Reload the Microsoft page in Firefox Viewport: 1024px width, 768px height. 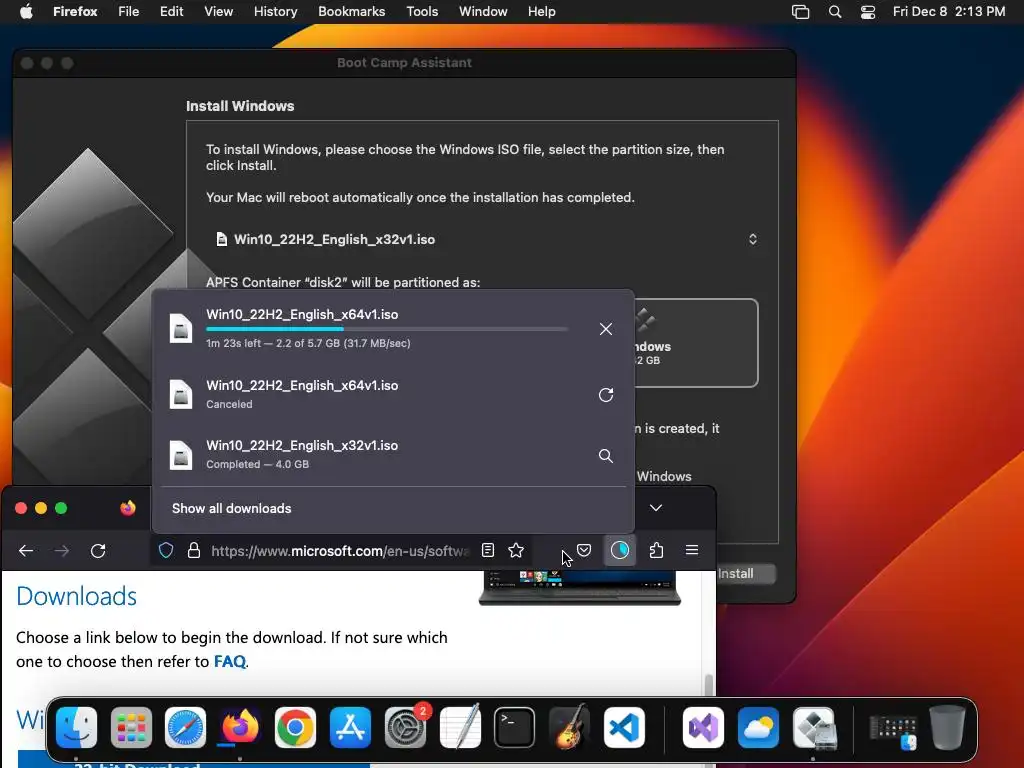(98, 551)
